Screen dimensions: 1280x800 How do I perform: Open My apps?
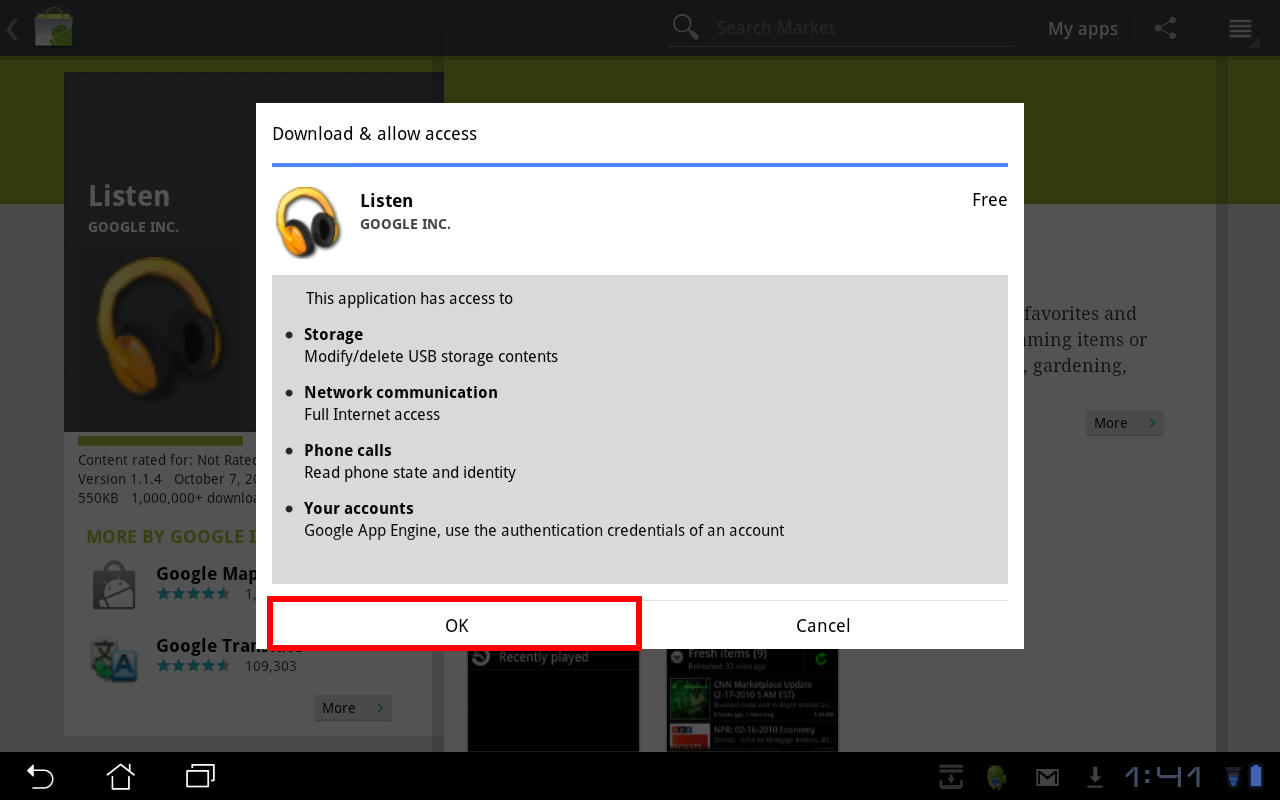click(x=1082, y=29)
